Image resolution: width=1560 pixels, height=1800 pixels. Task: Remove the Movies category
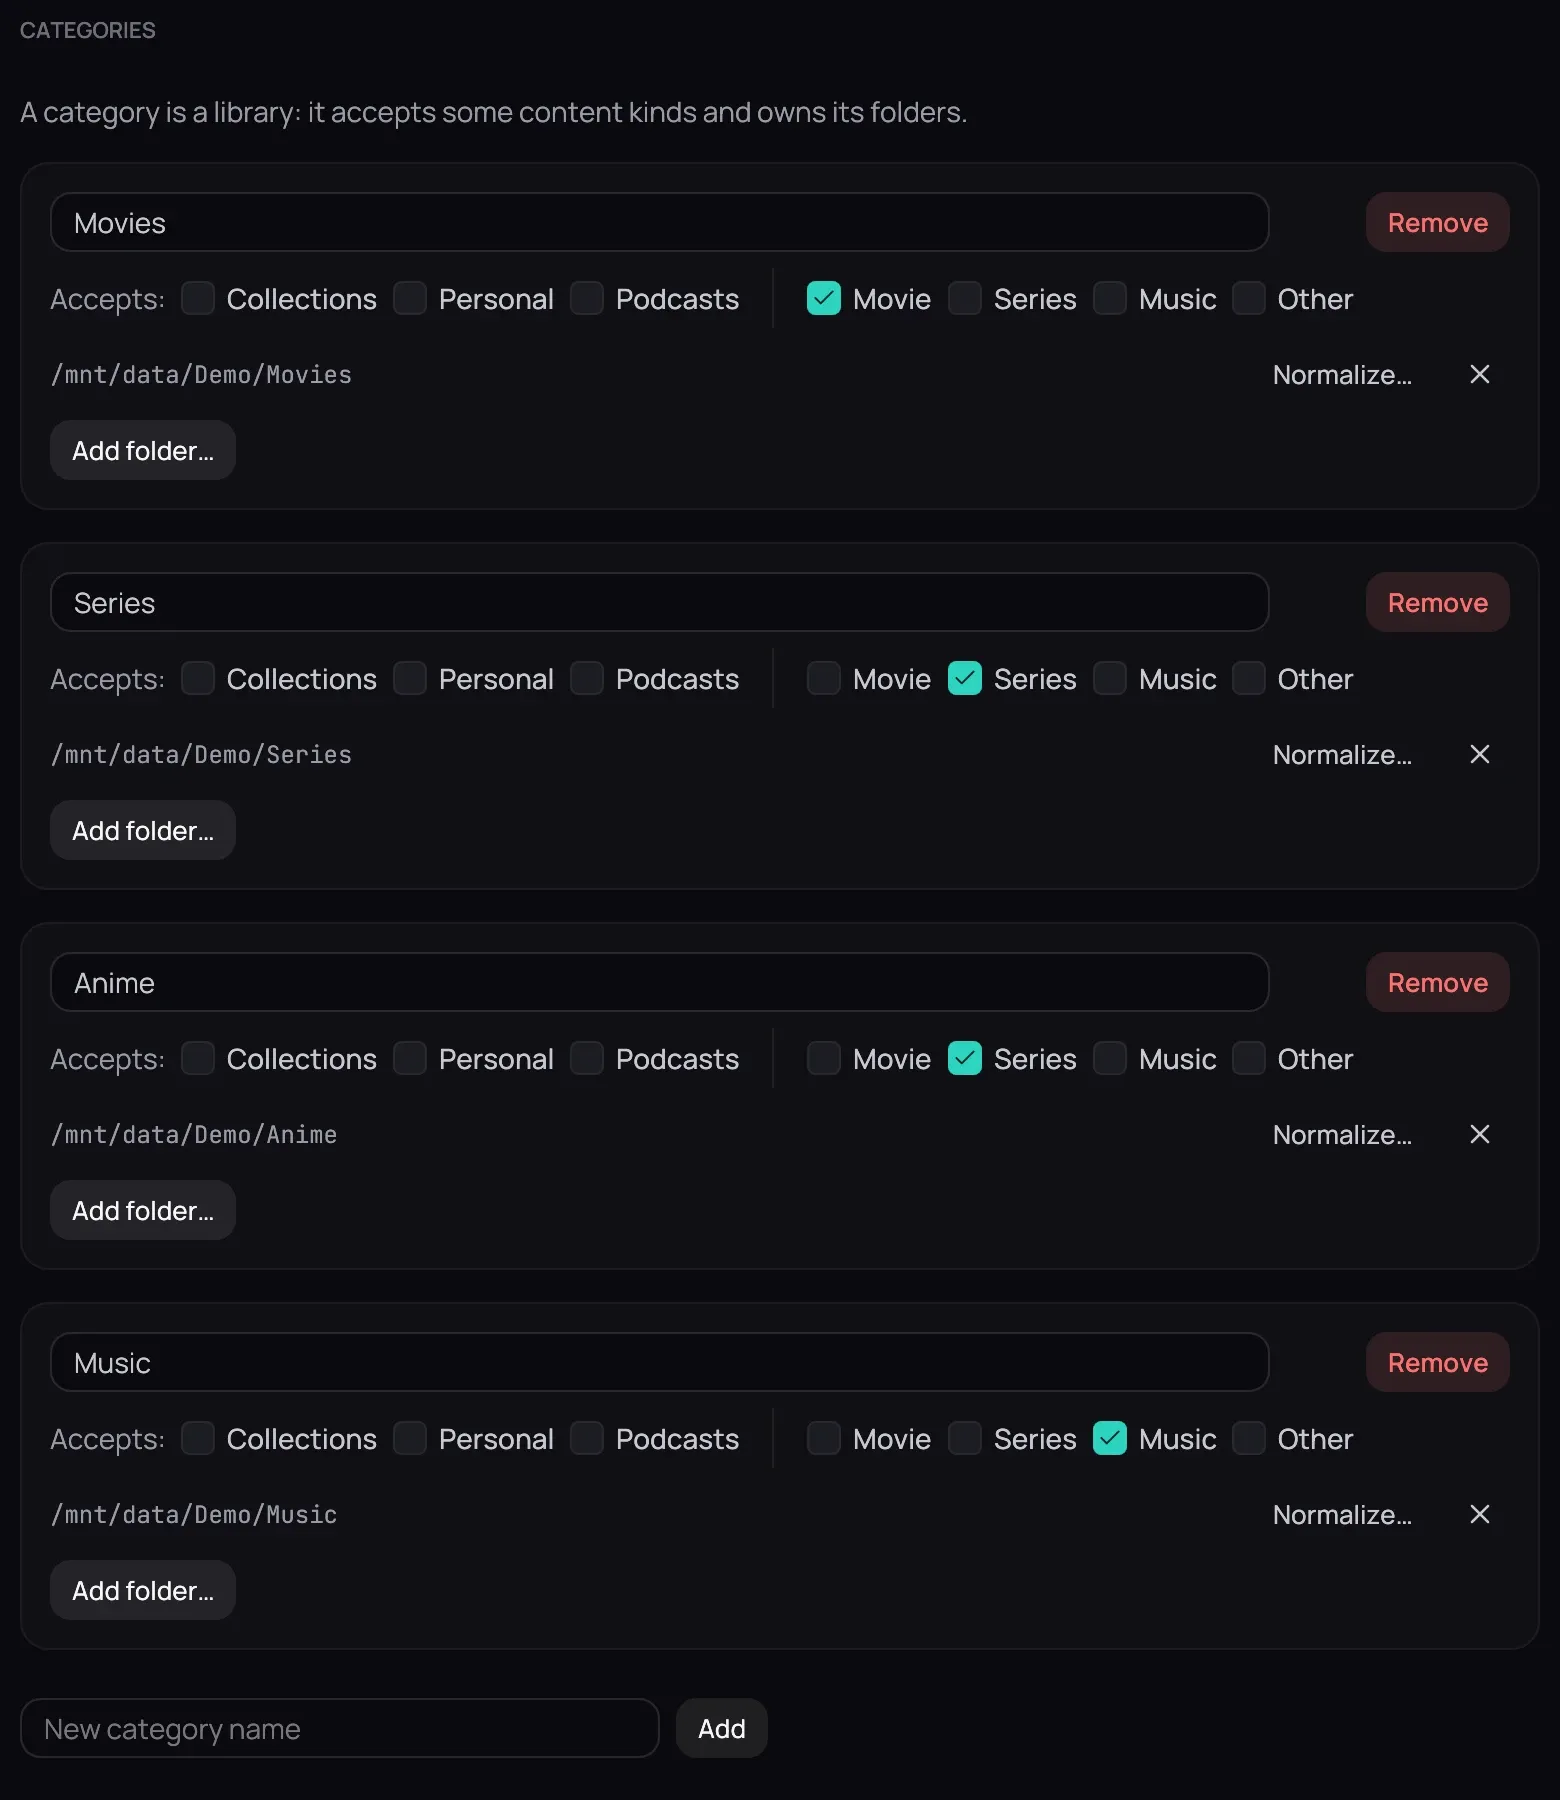(x=1438, y=222)
